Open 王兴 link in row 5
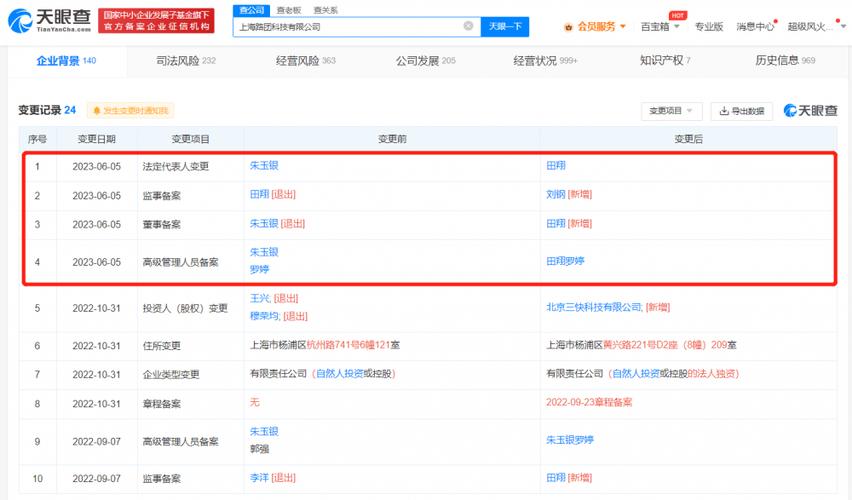Viewport: 852px width, 500px height. coord(259,298)
